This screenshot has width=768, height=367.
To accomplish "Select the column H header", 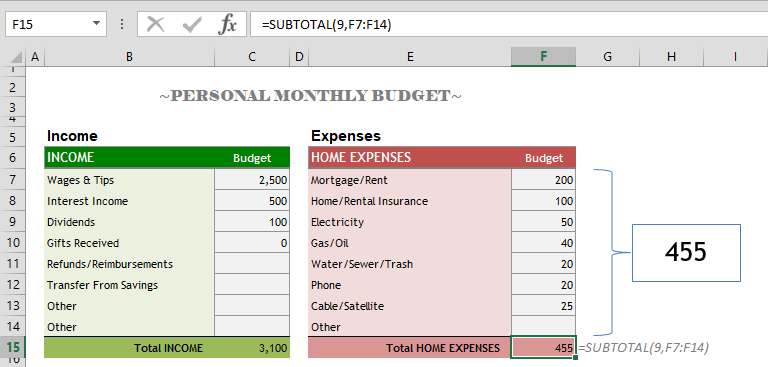I will click(671, 57).
